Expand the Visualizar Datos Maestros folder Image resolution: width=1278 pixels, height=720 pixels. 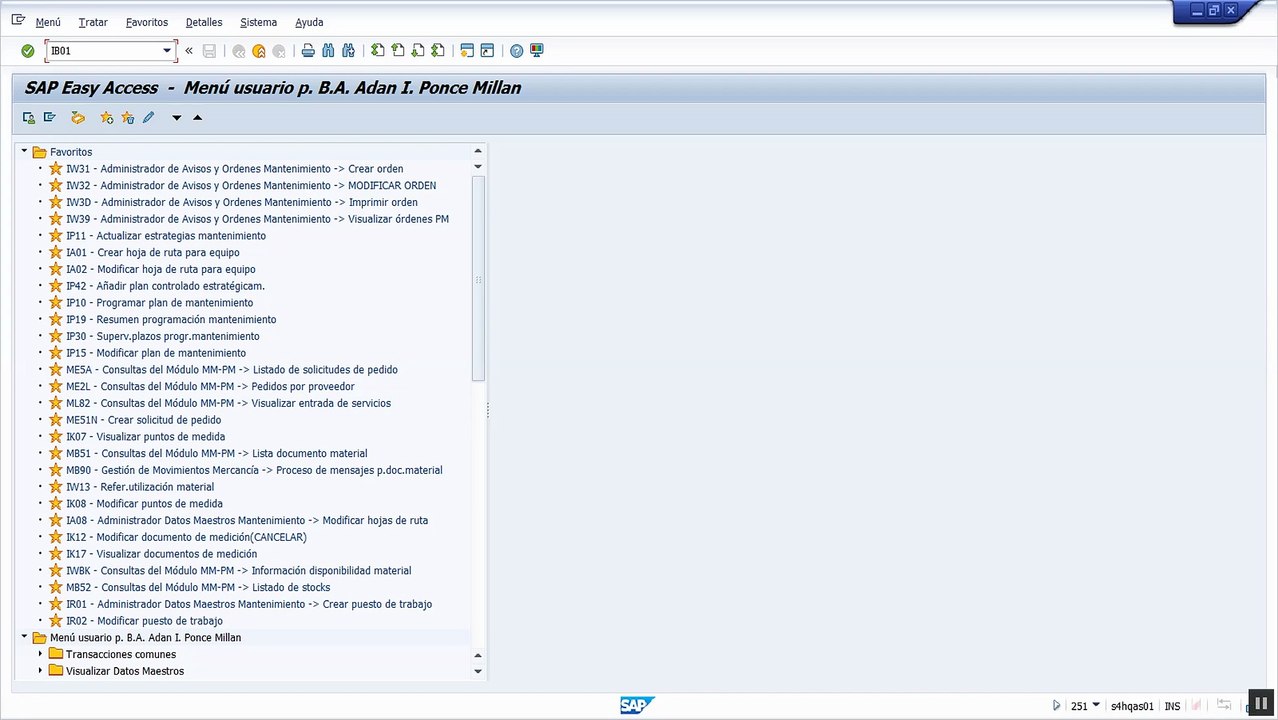click(x=40, y=671)
